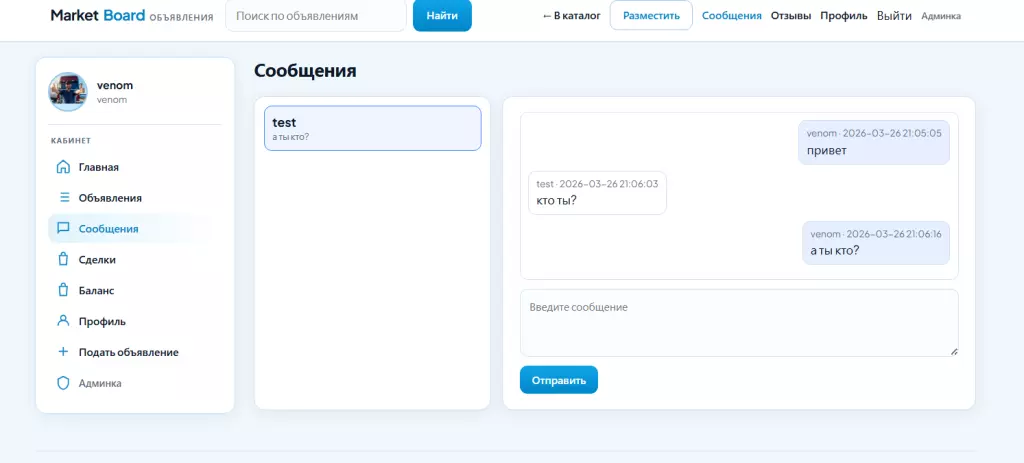Focus the Поиск по объявлениям search field
1024x463 pixels.
click(315, 16)
